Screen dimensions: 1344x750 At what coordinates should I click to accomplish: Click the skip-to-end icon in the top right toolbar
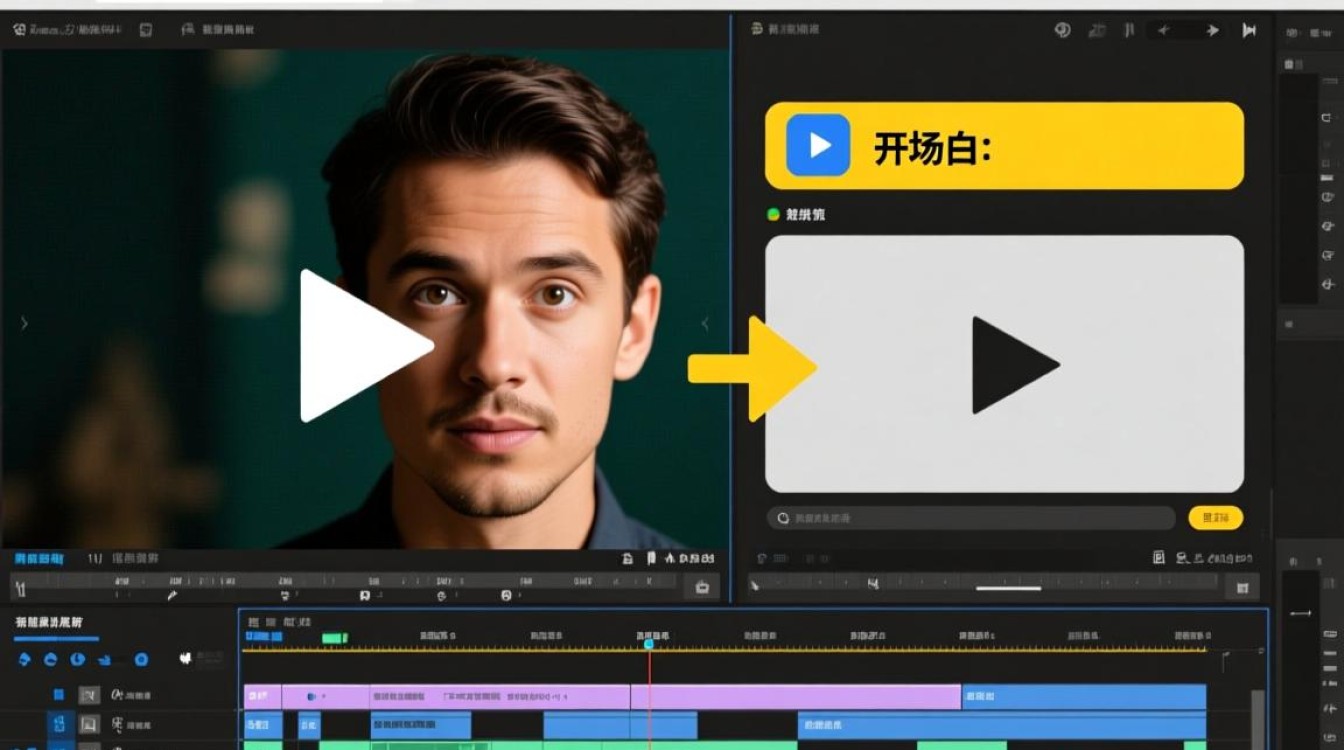pos(1249,30)
